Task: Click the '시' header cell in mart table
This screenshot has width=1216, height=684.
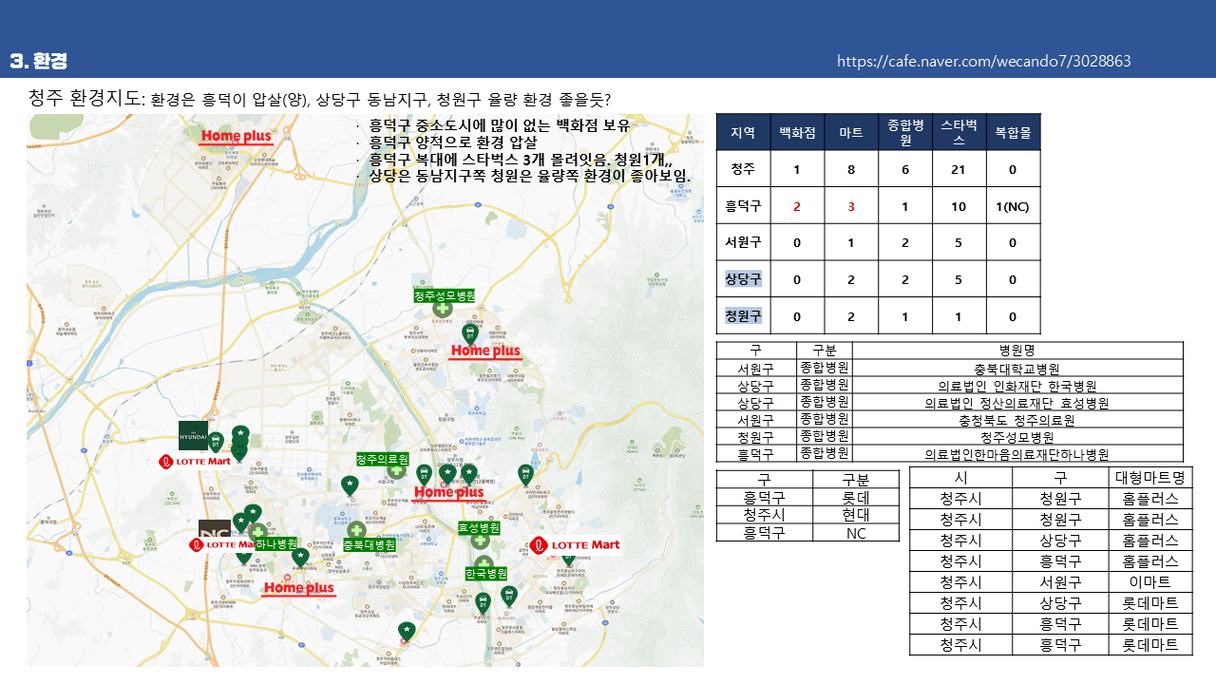Action: click(x=960, y=477)
